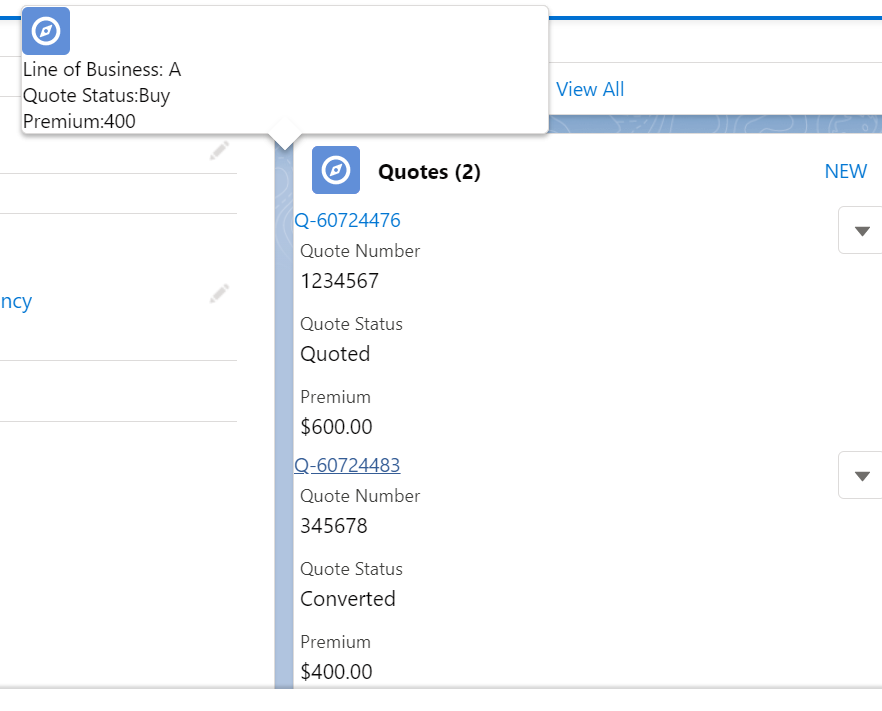Image resolution: width=882 pixels, height=711 pixels.
Task: Expand the action dropdown for quote Q-60724483
Action: [861, 475]
